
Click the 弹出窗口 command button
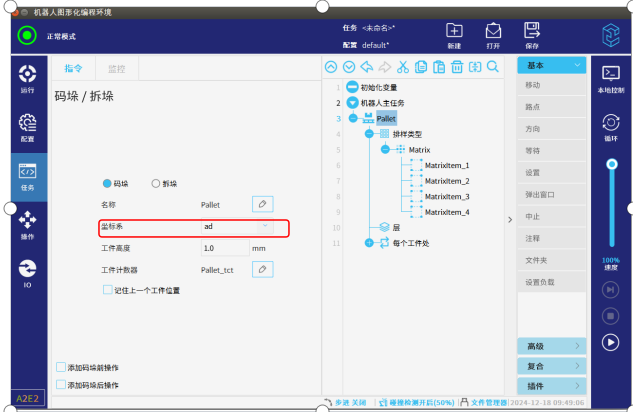coord(551,194)
